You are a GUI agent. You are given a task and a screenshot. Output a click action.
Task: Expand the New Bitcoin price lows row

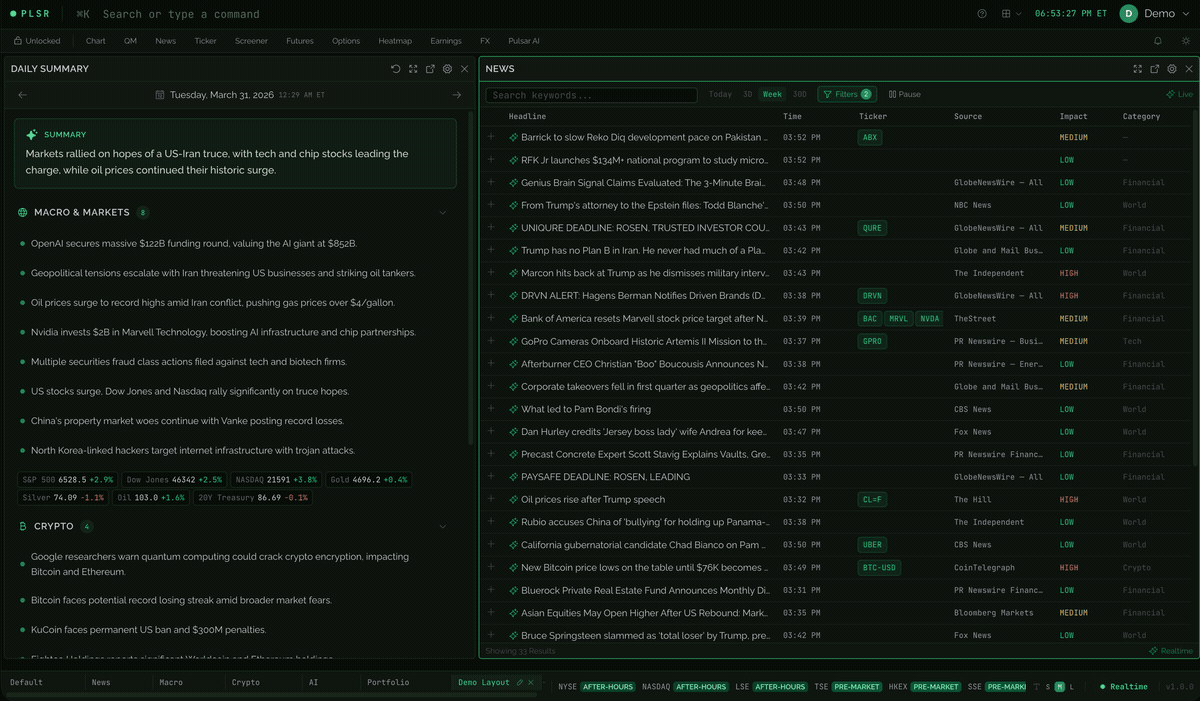click(491, 567)
